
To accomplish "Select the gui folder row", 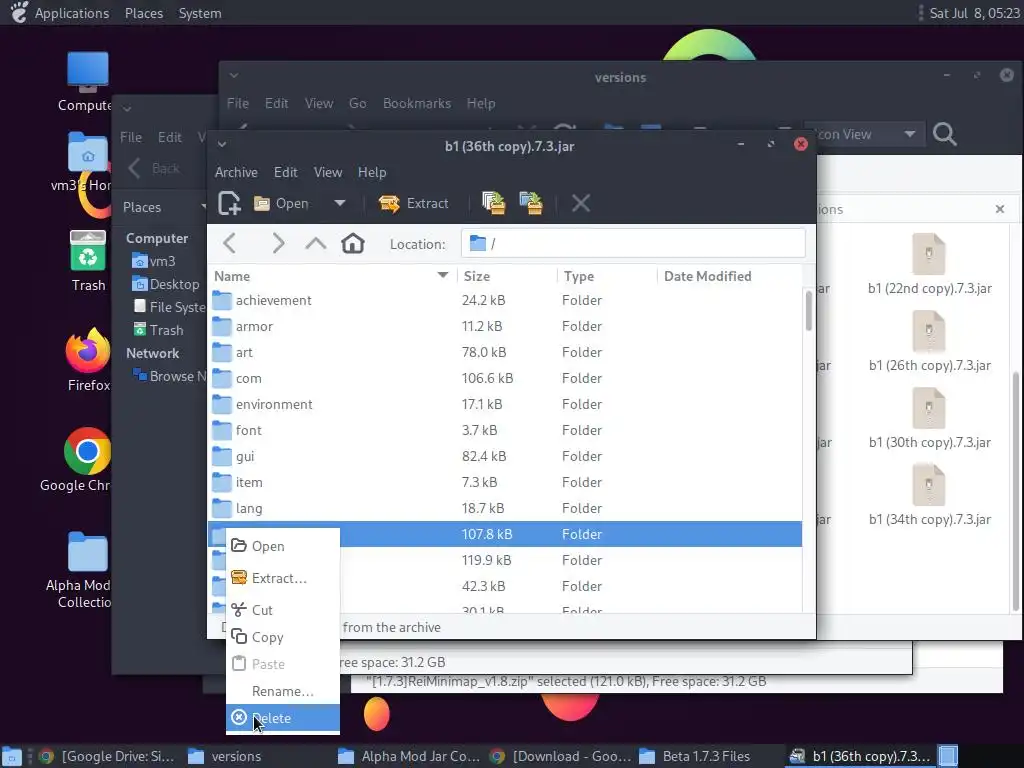I will (505, 456).
